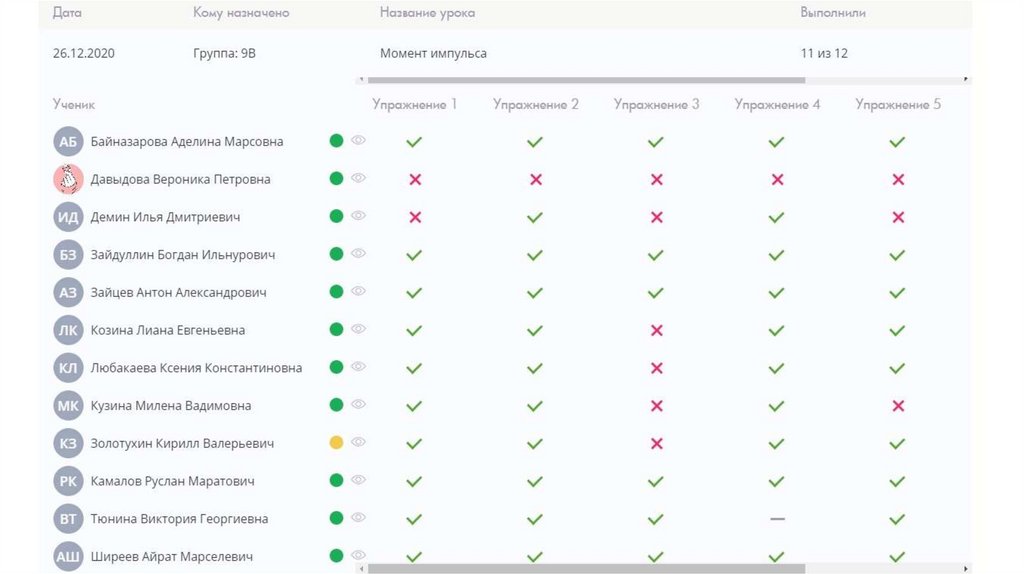The height and width of the screenshot is (574, 1024).
Task: Click Давыдова Вероника's photo avatar
Action: (67, 179)
